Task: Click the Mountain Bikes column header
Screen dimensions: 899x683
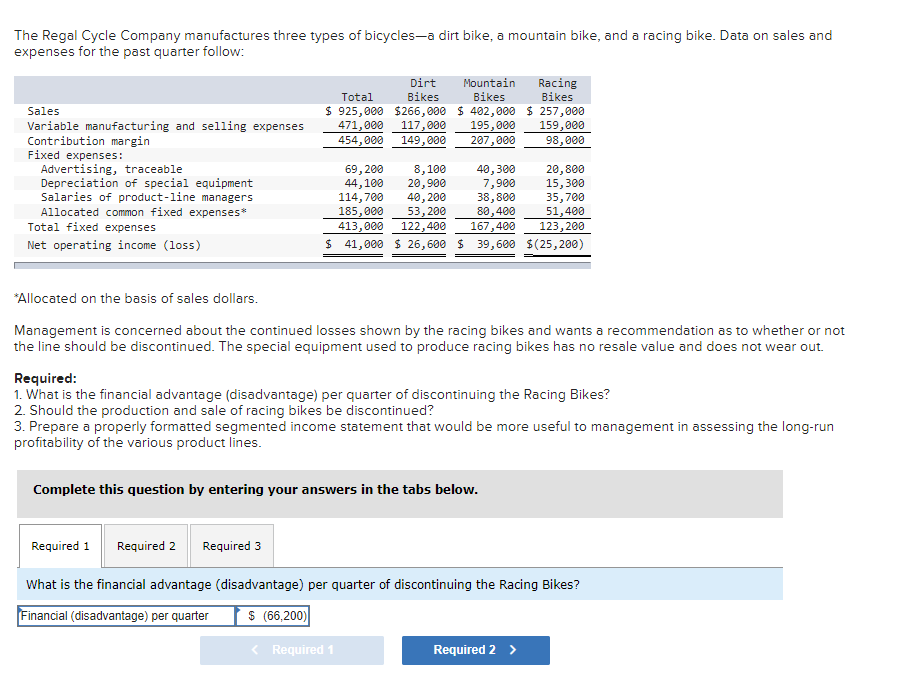Action: coord(489,90)
